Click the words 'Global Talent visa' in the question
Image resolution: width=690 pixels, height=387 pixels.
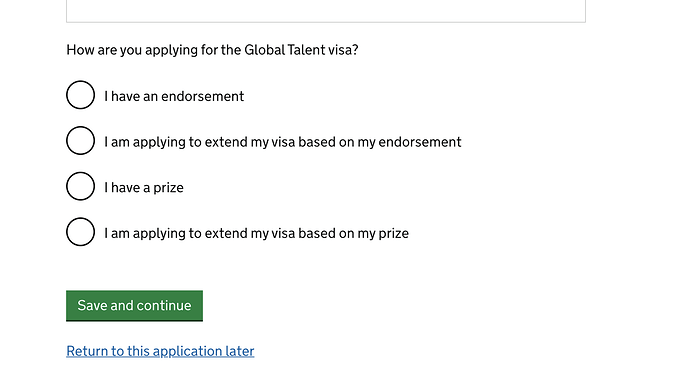298,50
